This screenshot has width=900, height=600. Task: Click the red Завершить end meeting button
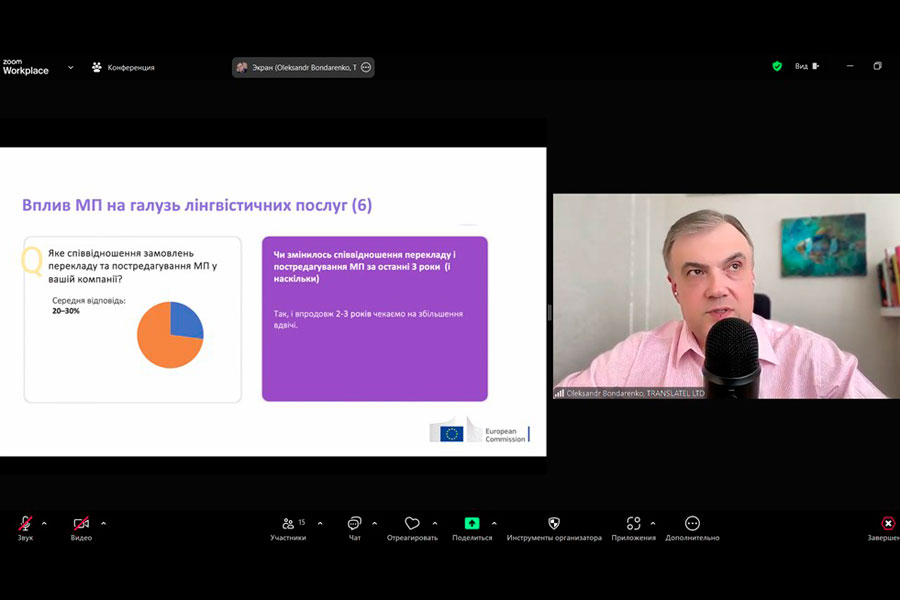(x=887, y=528)
